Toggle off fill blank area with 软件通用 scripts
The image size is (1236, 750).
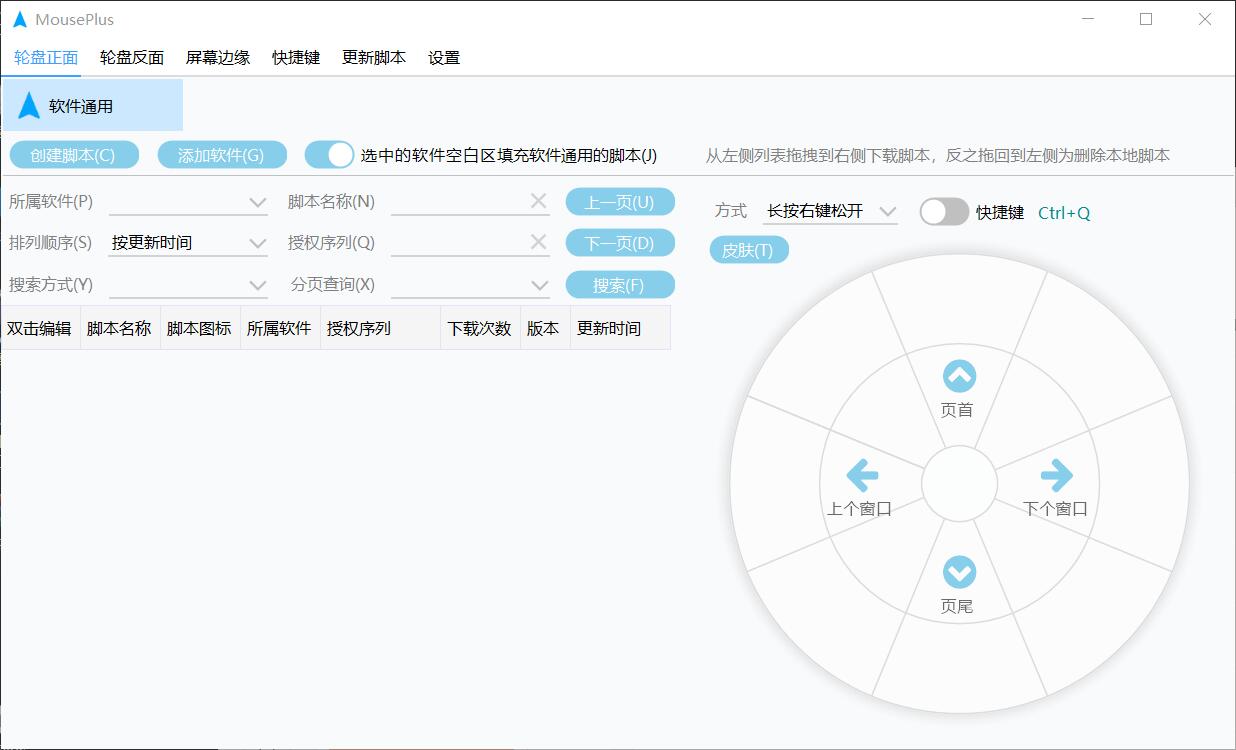click(329, 155)
